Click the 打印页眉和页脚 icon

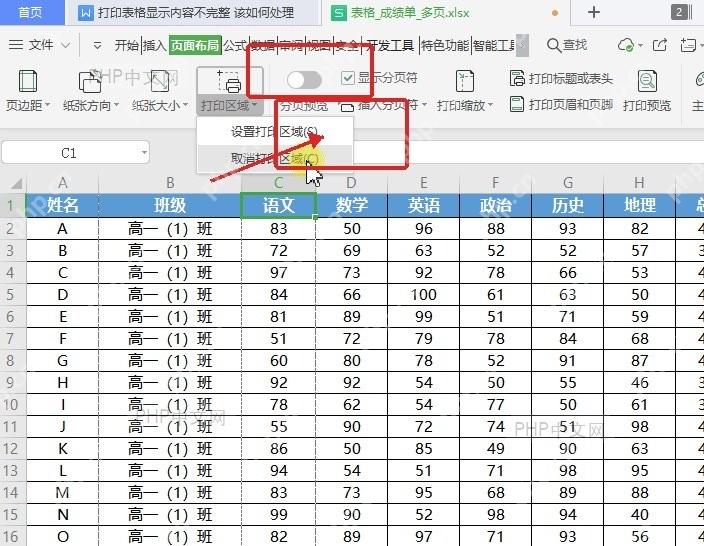[517, 105]
